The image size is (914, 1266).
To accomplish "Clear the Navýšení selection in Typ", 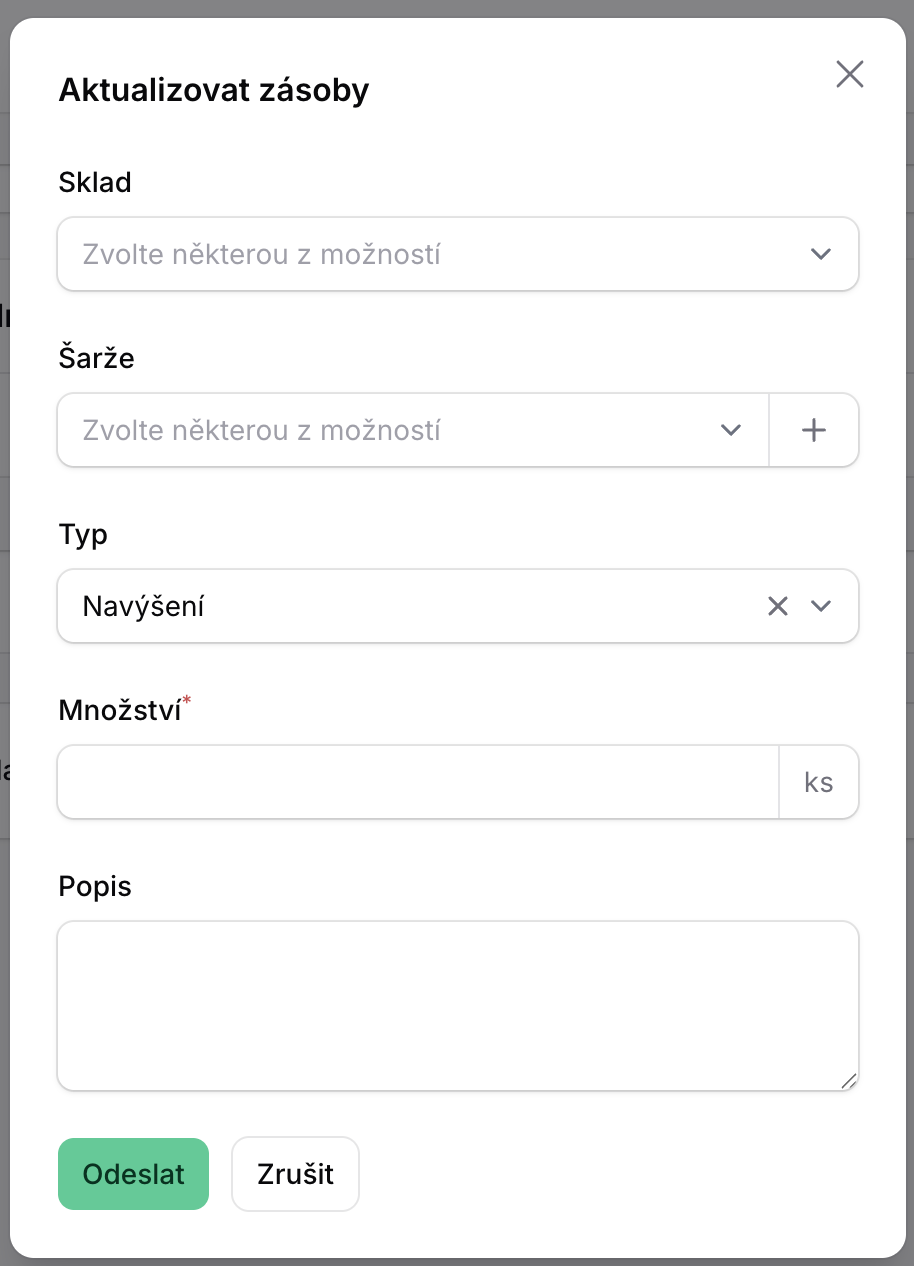I will point(778,606).
